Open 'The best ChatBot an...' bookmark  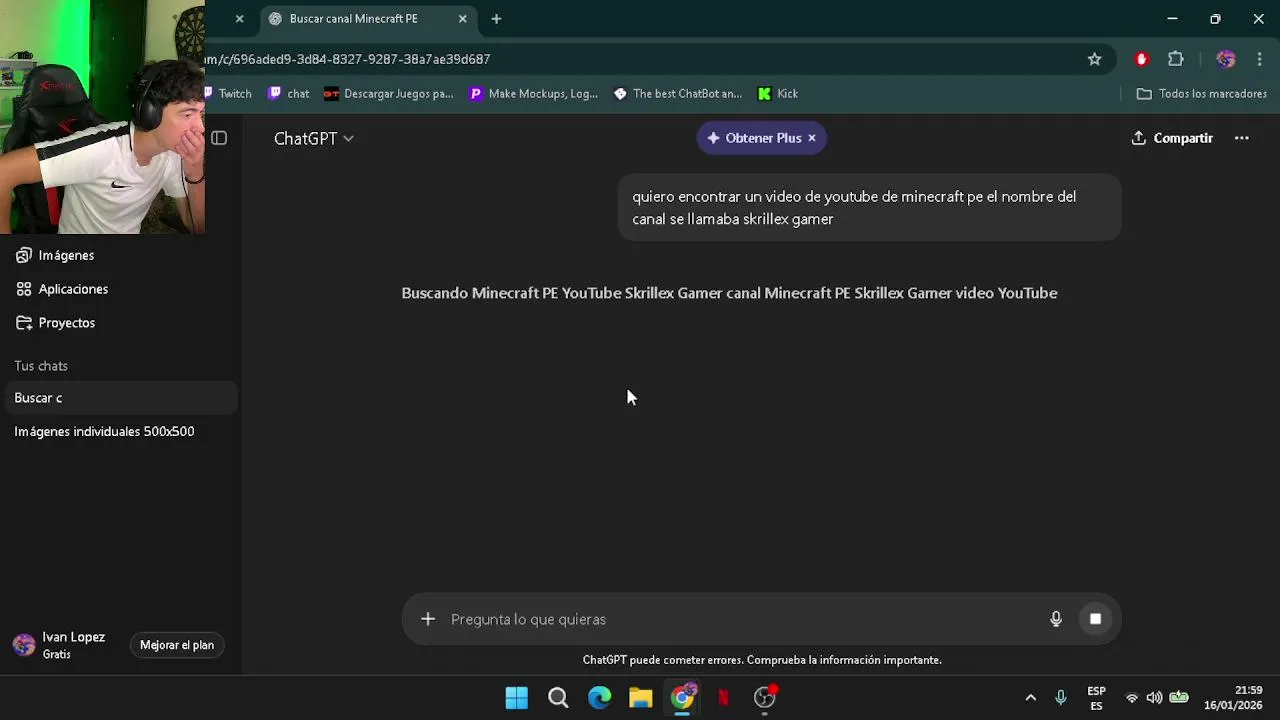[x=678, y=94]
